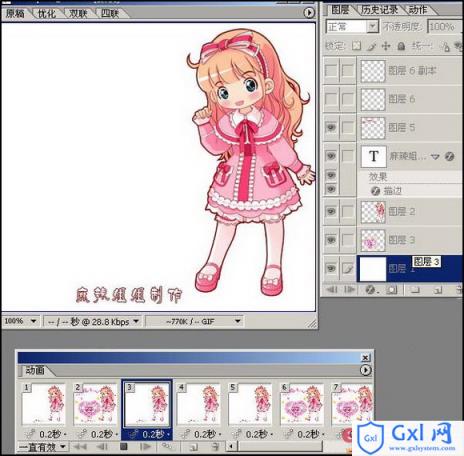Click the opacity 100% field
Viewport: 464px width, 456px height.
pos(442,27)
